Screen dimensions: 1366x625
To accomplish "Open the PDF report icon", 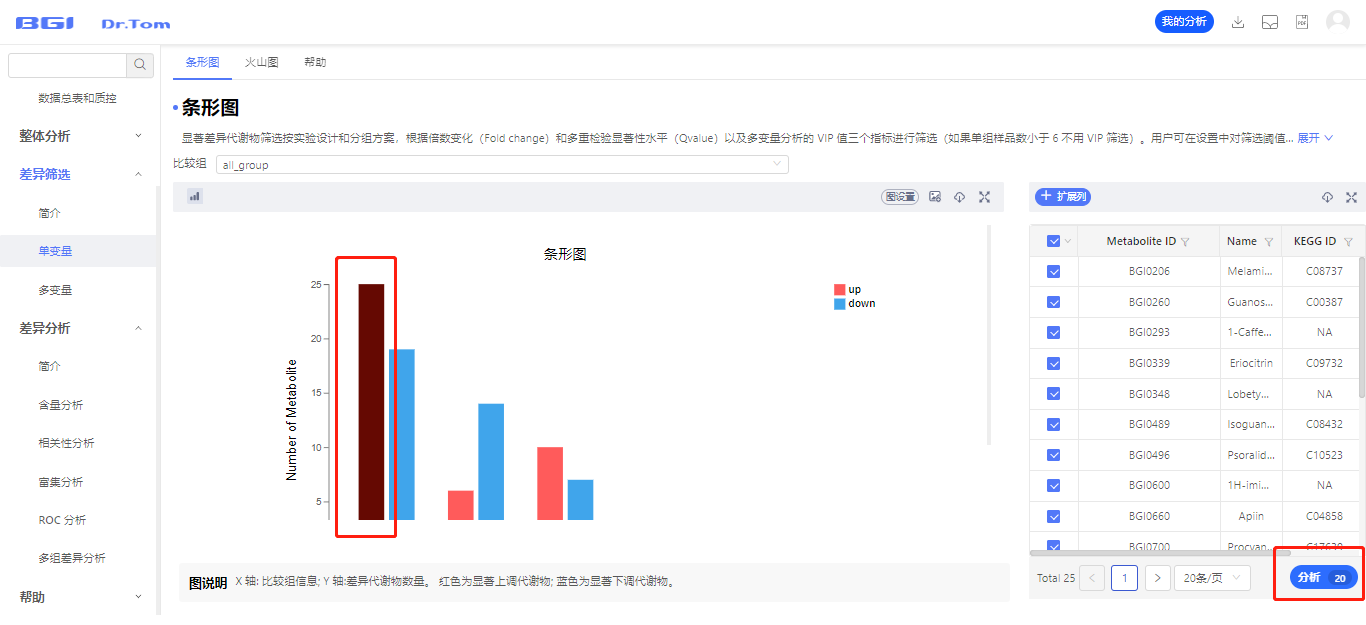I will [1302, 22].
